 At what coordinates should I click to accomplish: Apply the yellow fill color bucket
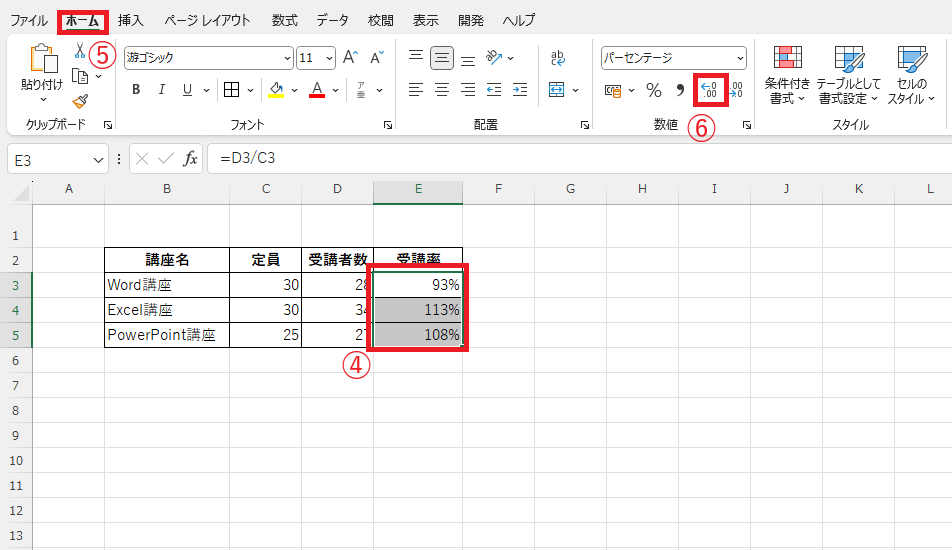[x=277, y=90]
